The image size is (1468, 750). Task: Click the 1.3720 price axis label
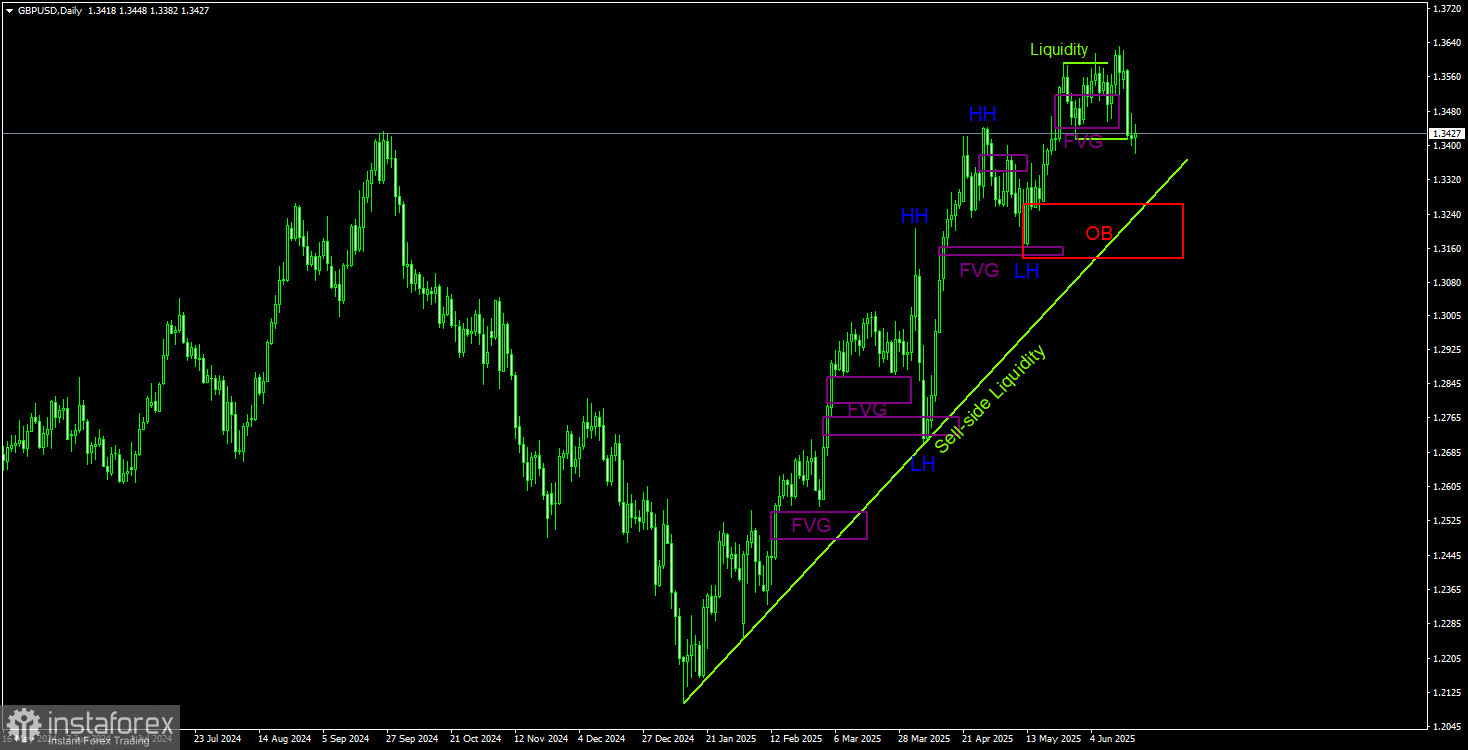click(x=1445, y=9)
